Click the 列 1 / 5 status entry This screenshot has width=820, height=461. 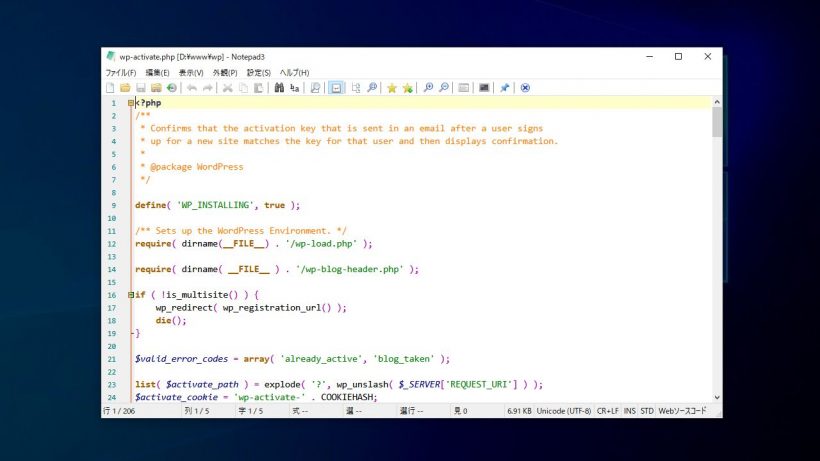point(197,411)
